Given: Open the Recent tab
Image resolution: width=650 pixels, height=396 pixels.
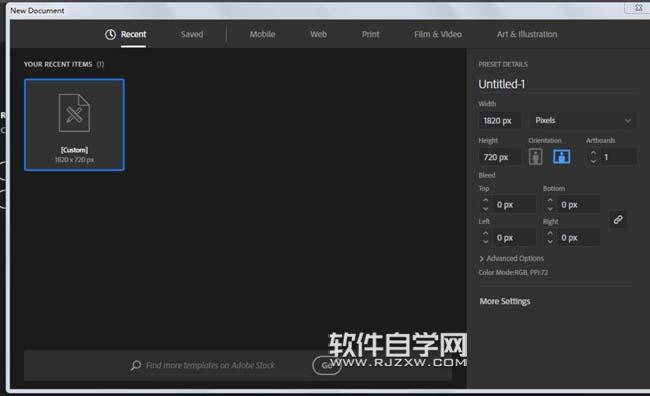Looking at the screenshot, I should [x=133, y=34].
